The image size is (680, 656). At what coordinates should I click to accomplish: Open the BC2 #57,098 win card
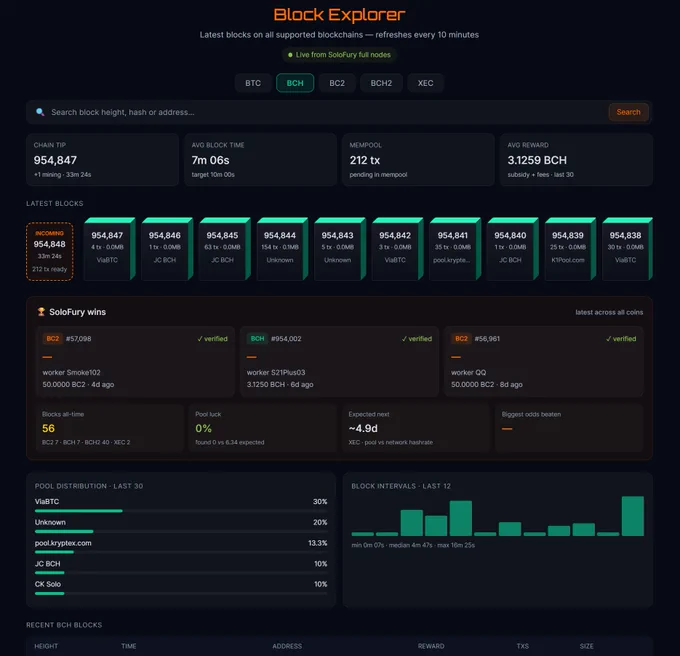pos(135,362)
